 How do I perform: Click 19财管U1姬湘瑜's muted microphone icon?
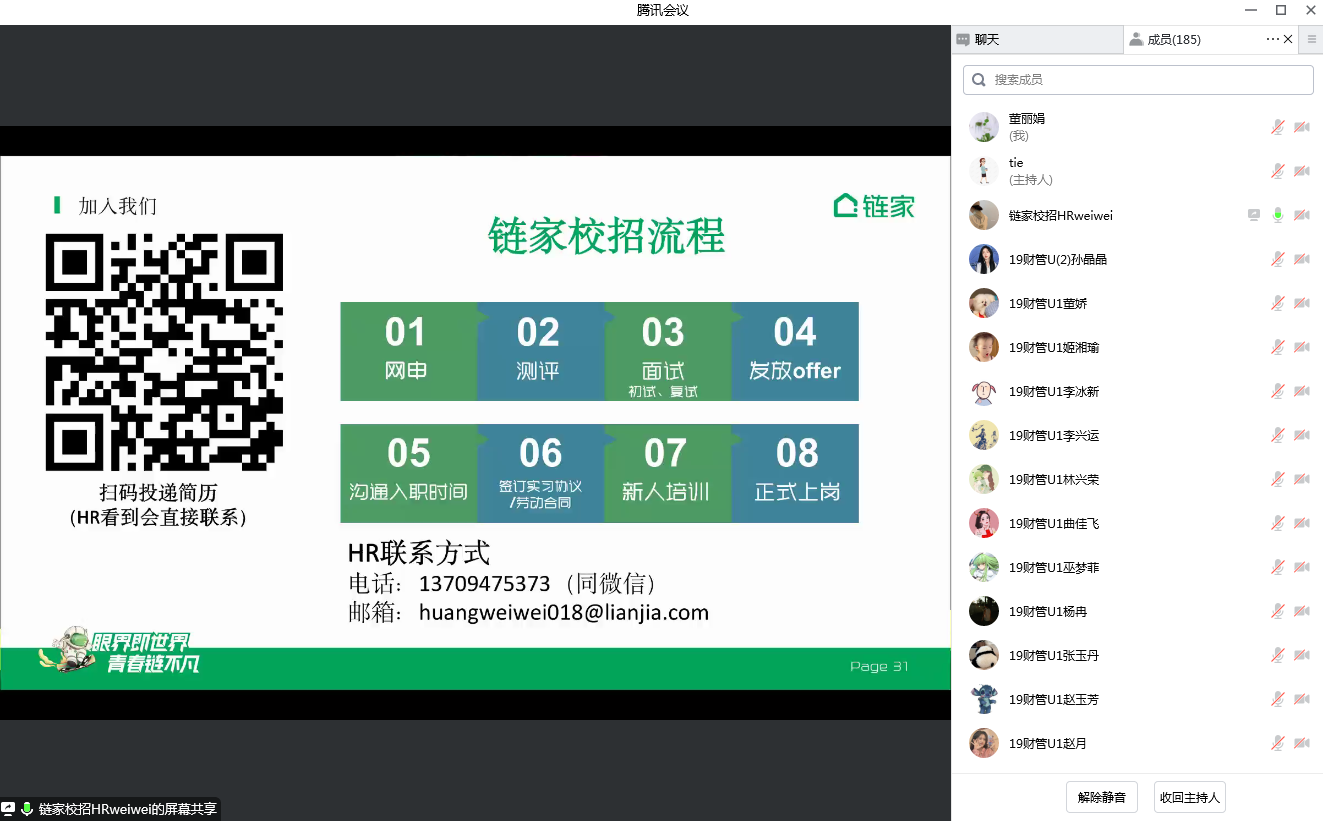1278,347
